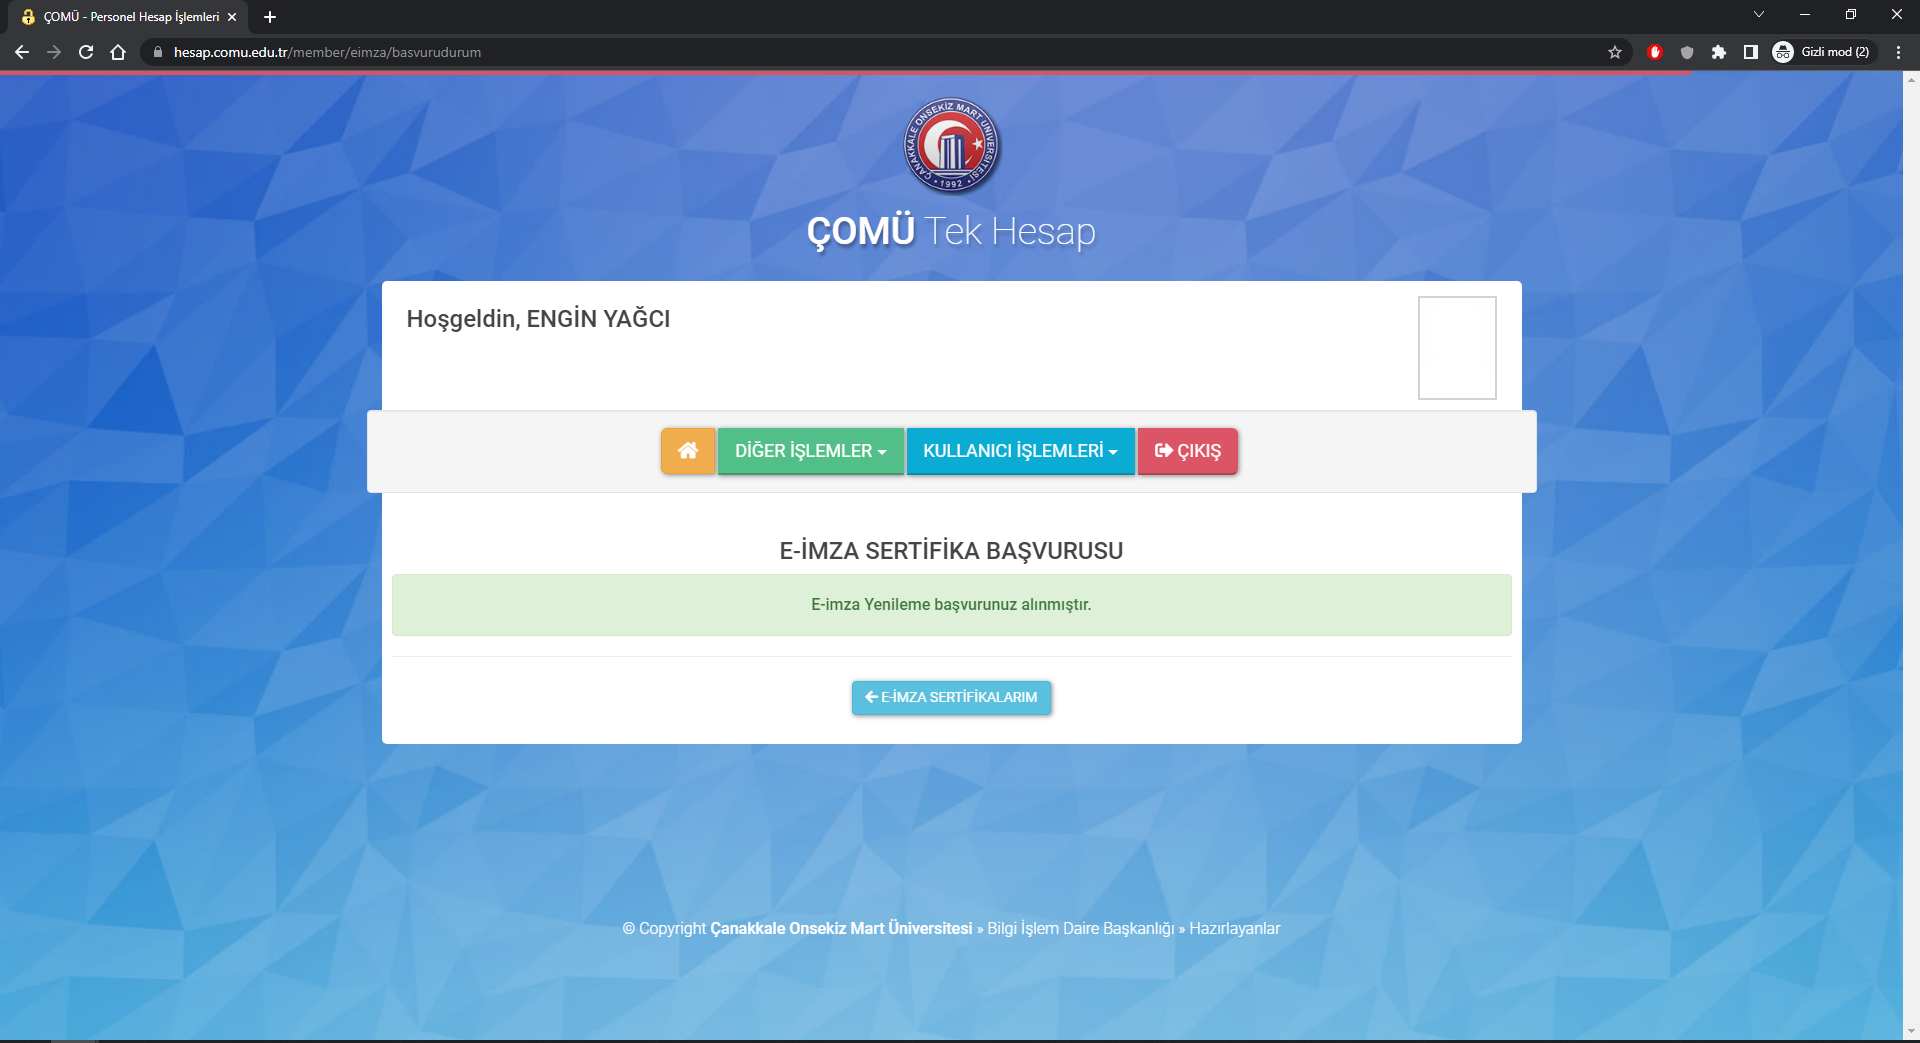Bookmark this page with star icon
This screenshot has width=1920, height=1043.
(1615, 52)
